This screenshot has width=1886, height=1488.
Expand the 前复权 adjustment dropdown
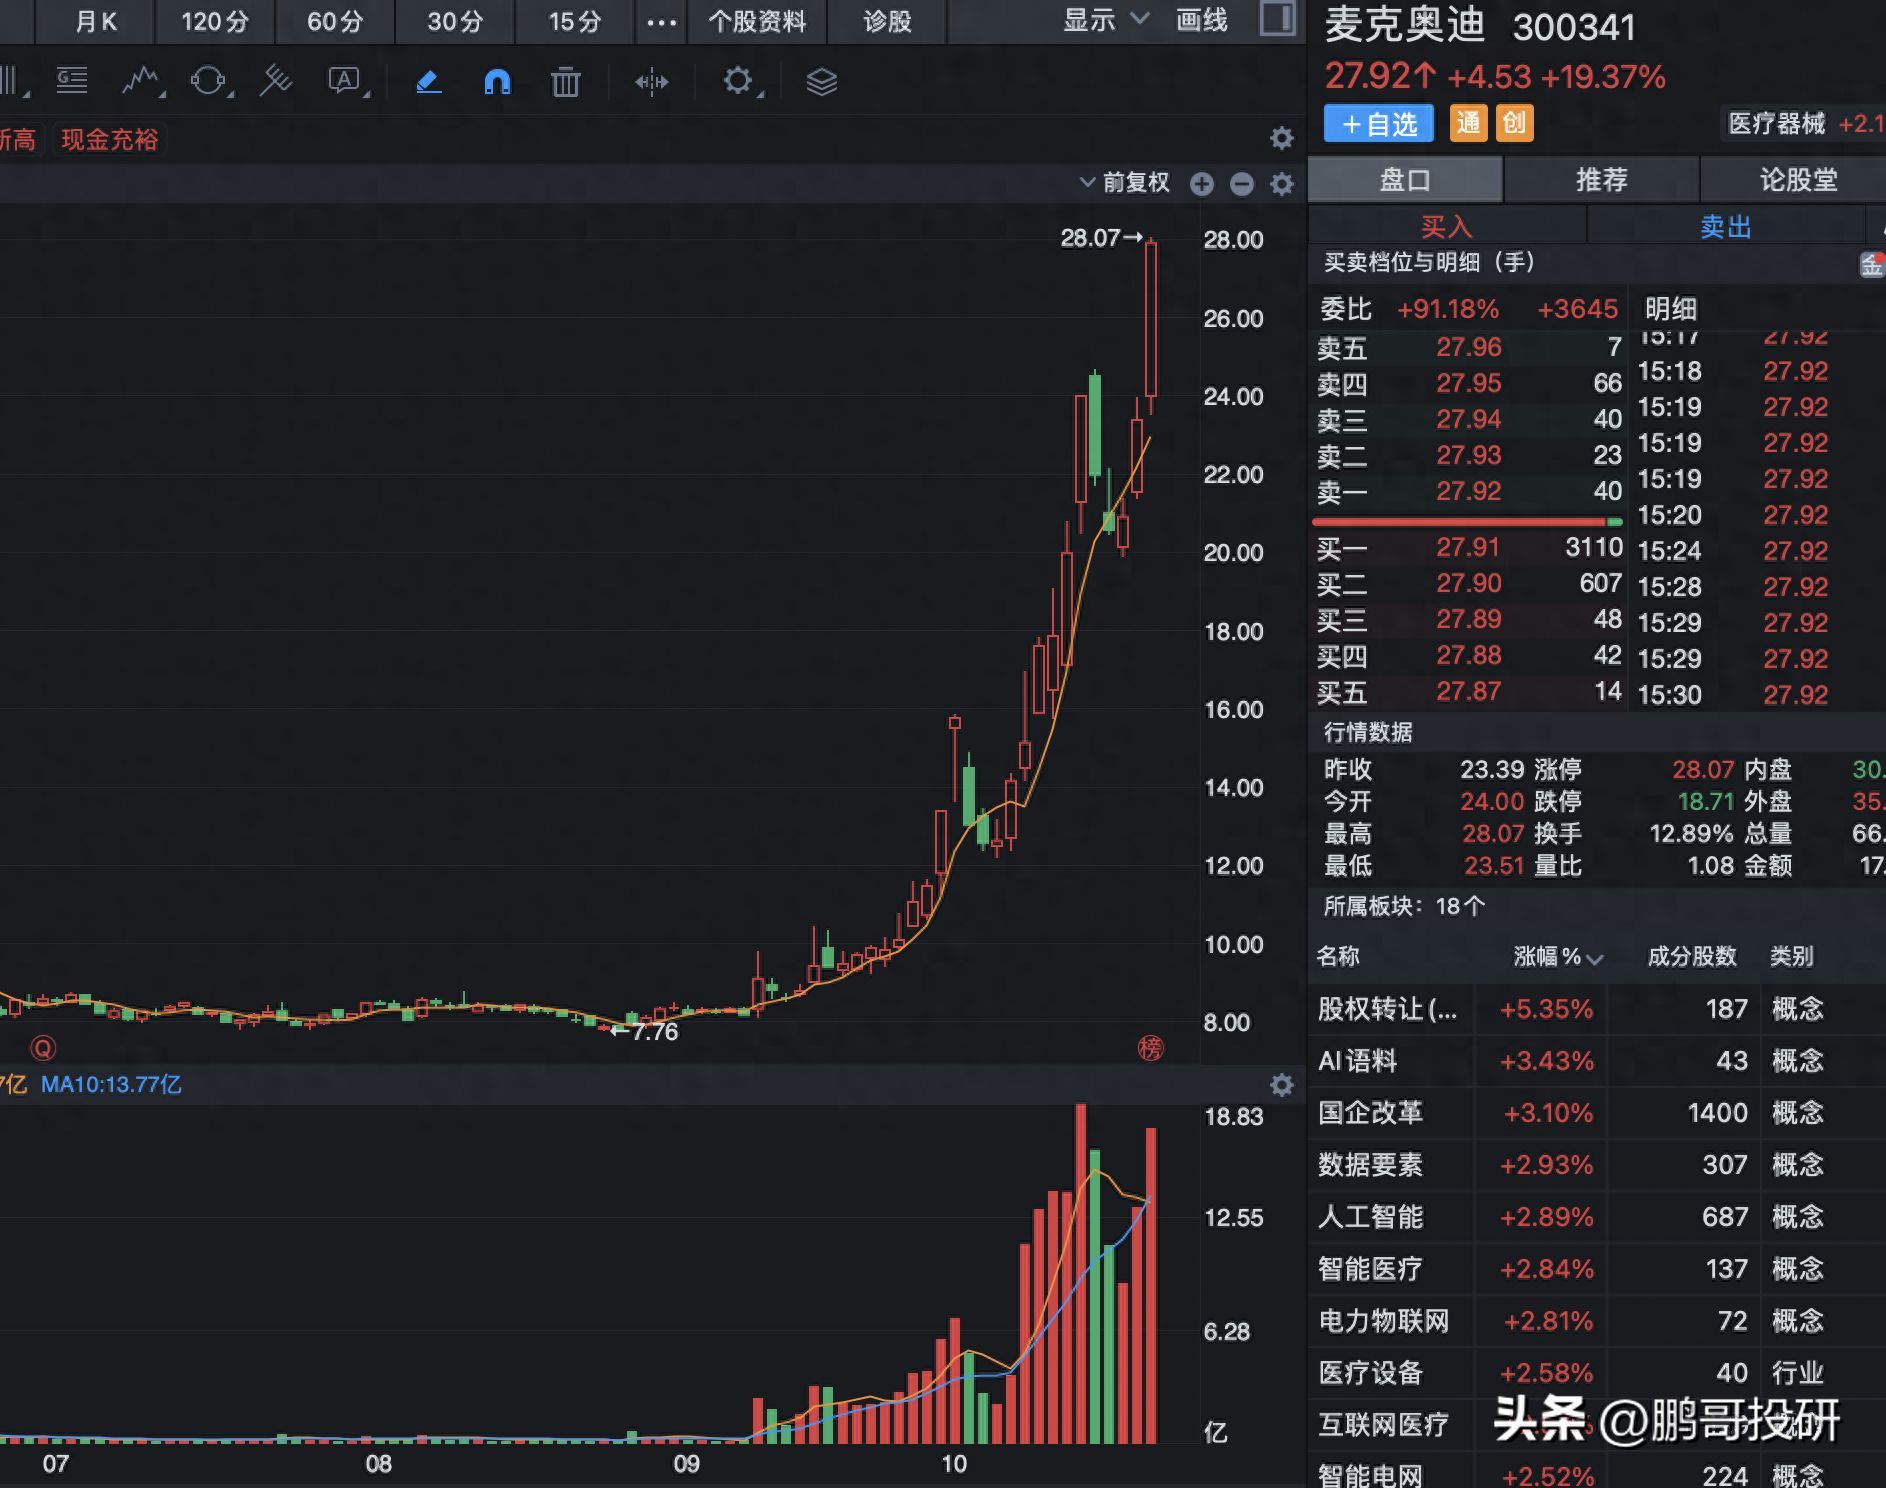tap(1124, 182)
